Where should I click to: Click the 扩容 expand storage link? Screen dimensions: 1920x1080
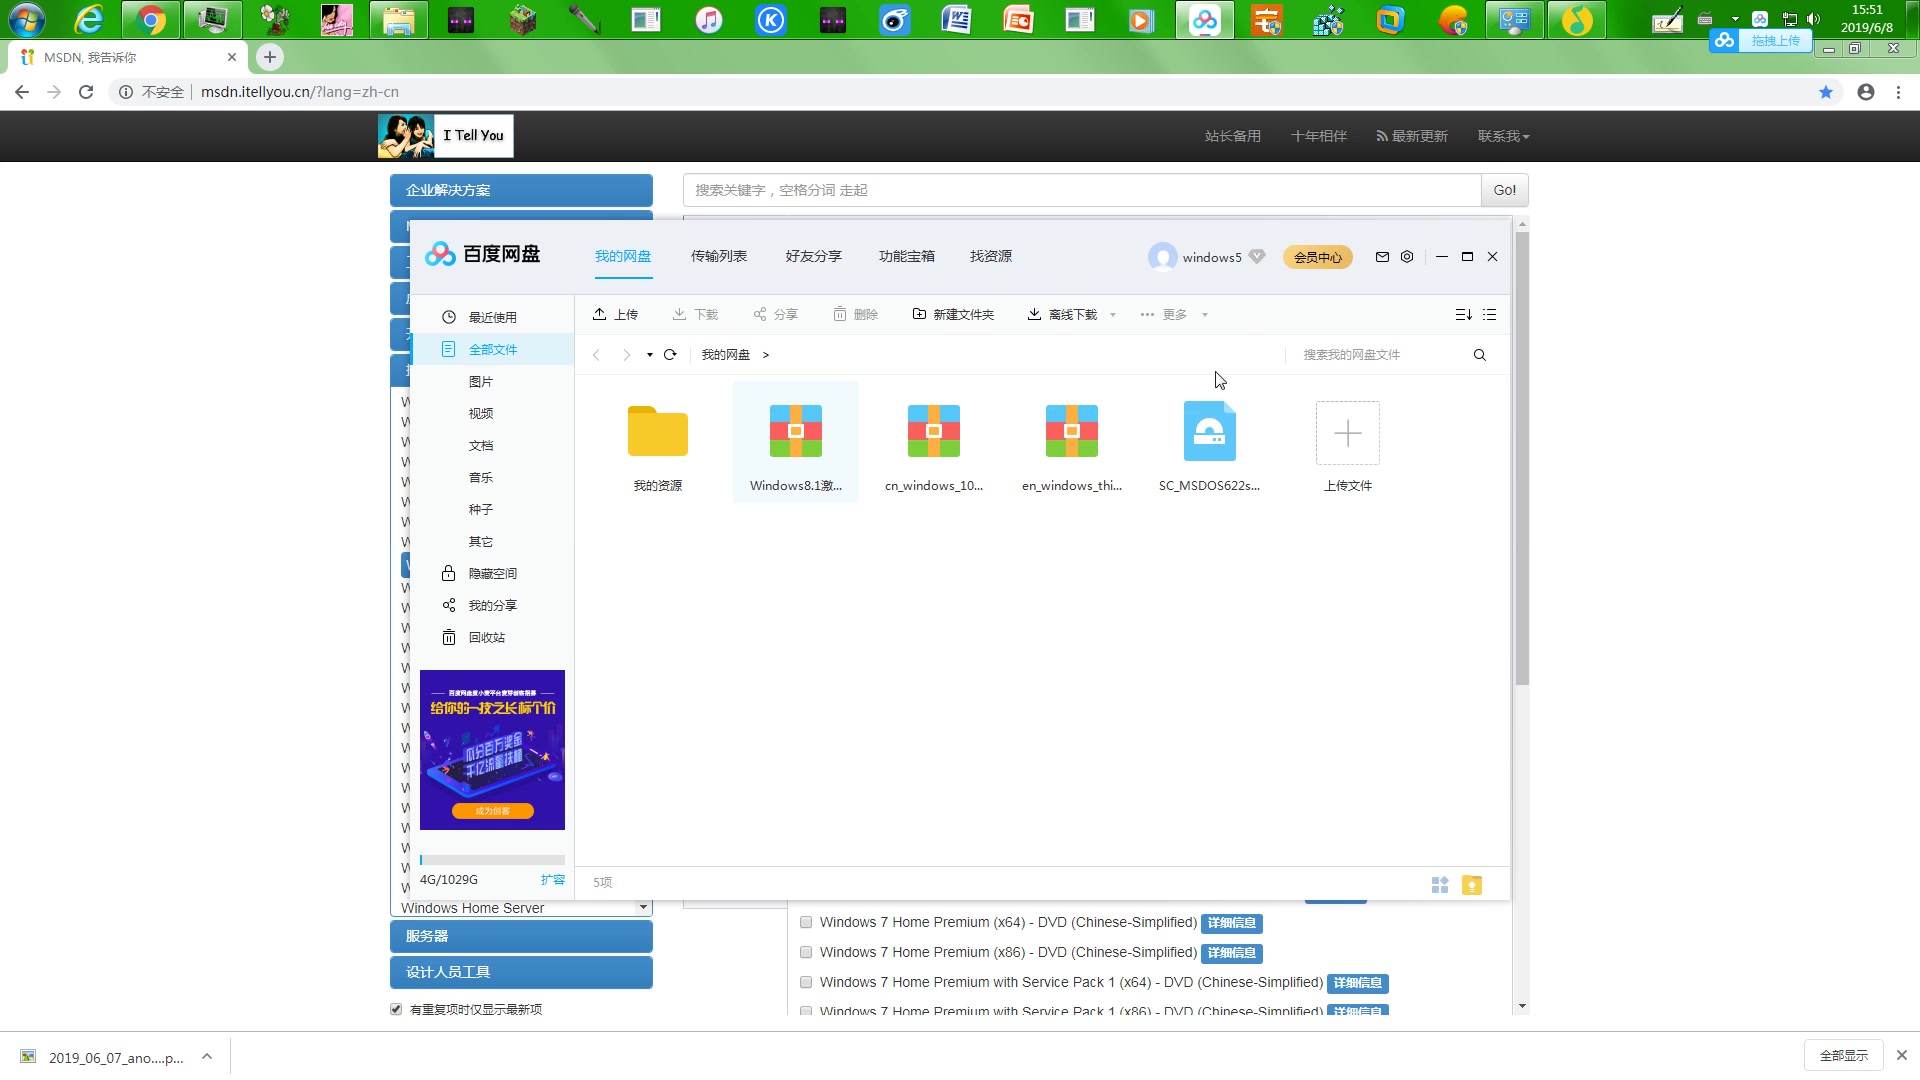(x=553, y=880)
